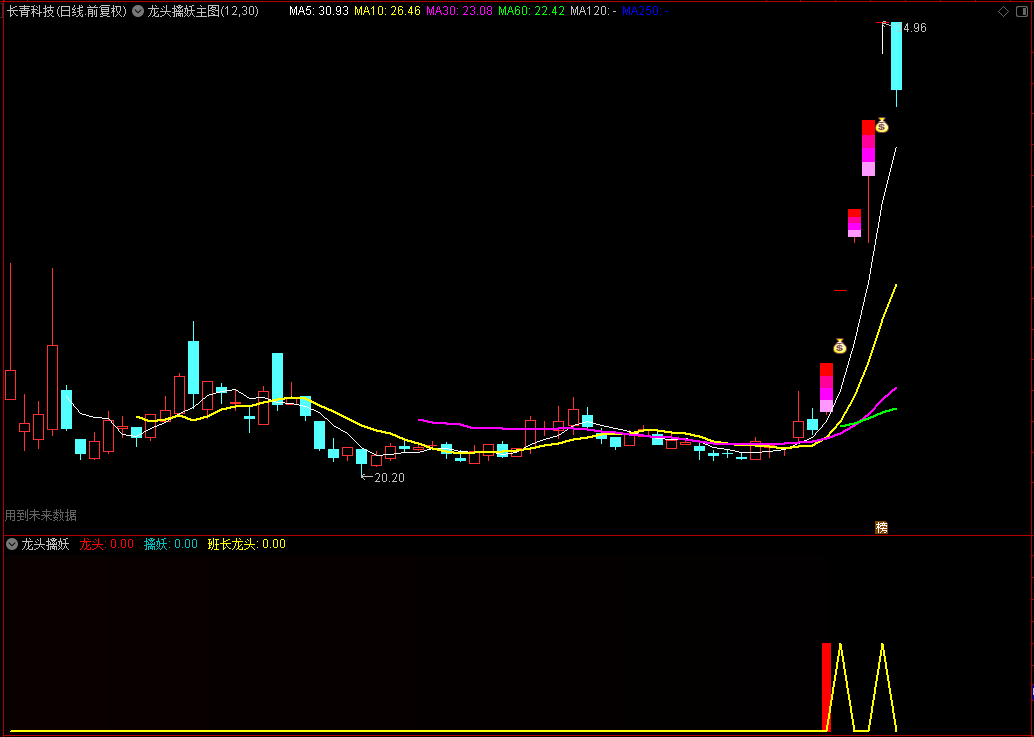1034x737 pixels.
Task: Click the 擒妖: 0.00 value label
Action: click(171, 544)
